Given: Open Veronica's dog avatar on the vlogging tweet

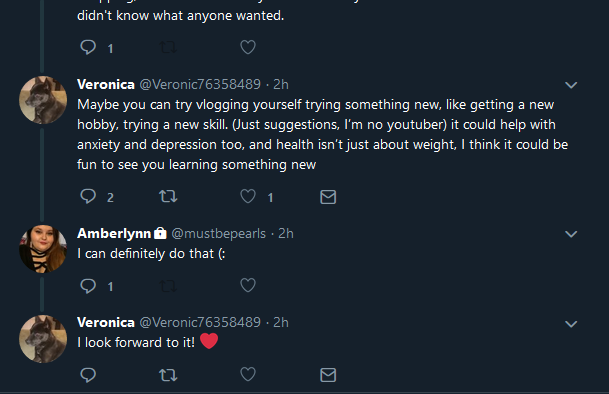Looking at the screenshot, I should 43,100.
